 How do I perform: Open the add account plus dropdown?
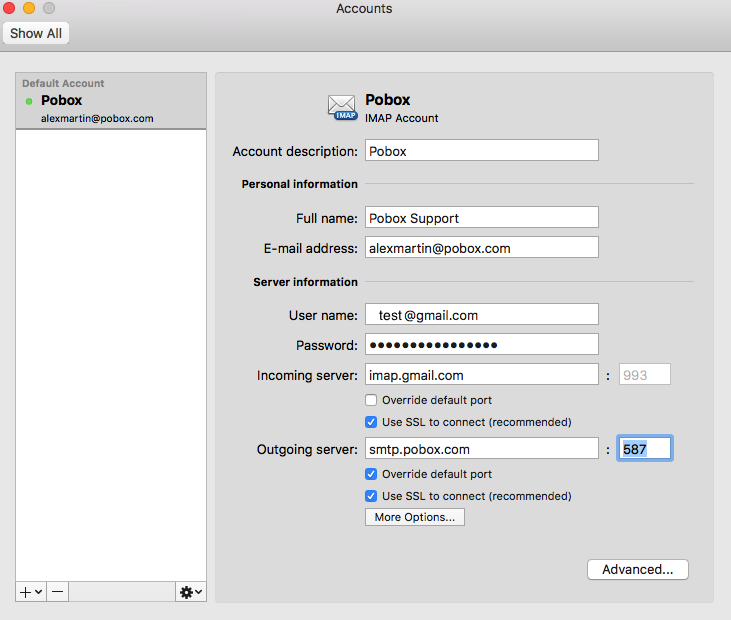31,592
